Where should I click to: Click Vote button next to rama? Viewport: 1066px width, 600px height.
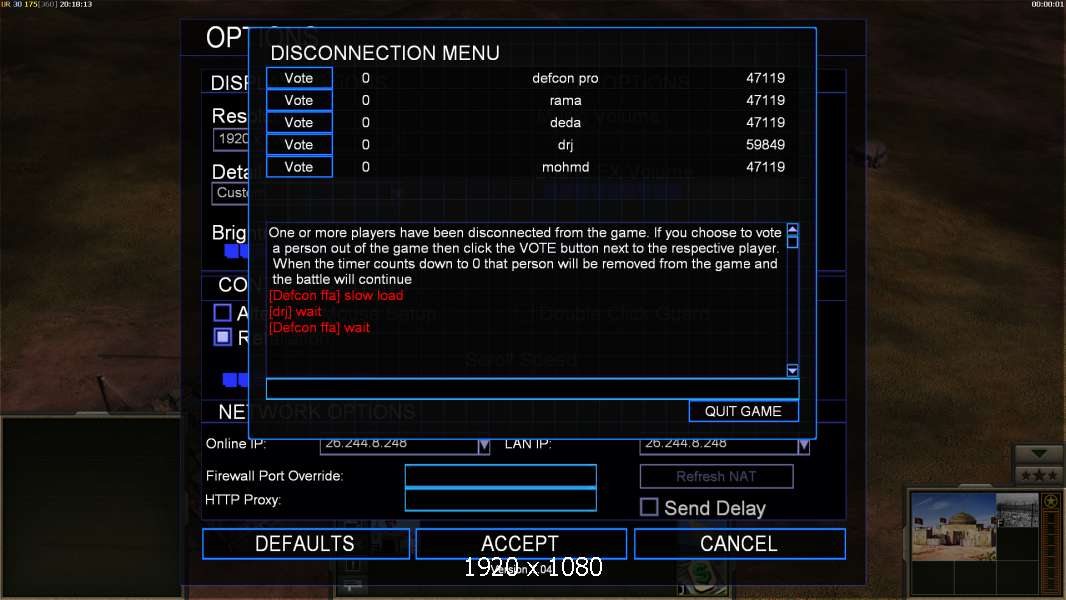pos(299,101)
